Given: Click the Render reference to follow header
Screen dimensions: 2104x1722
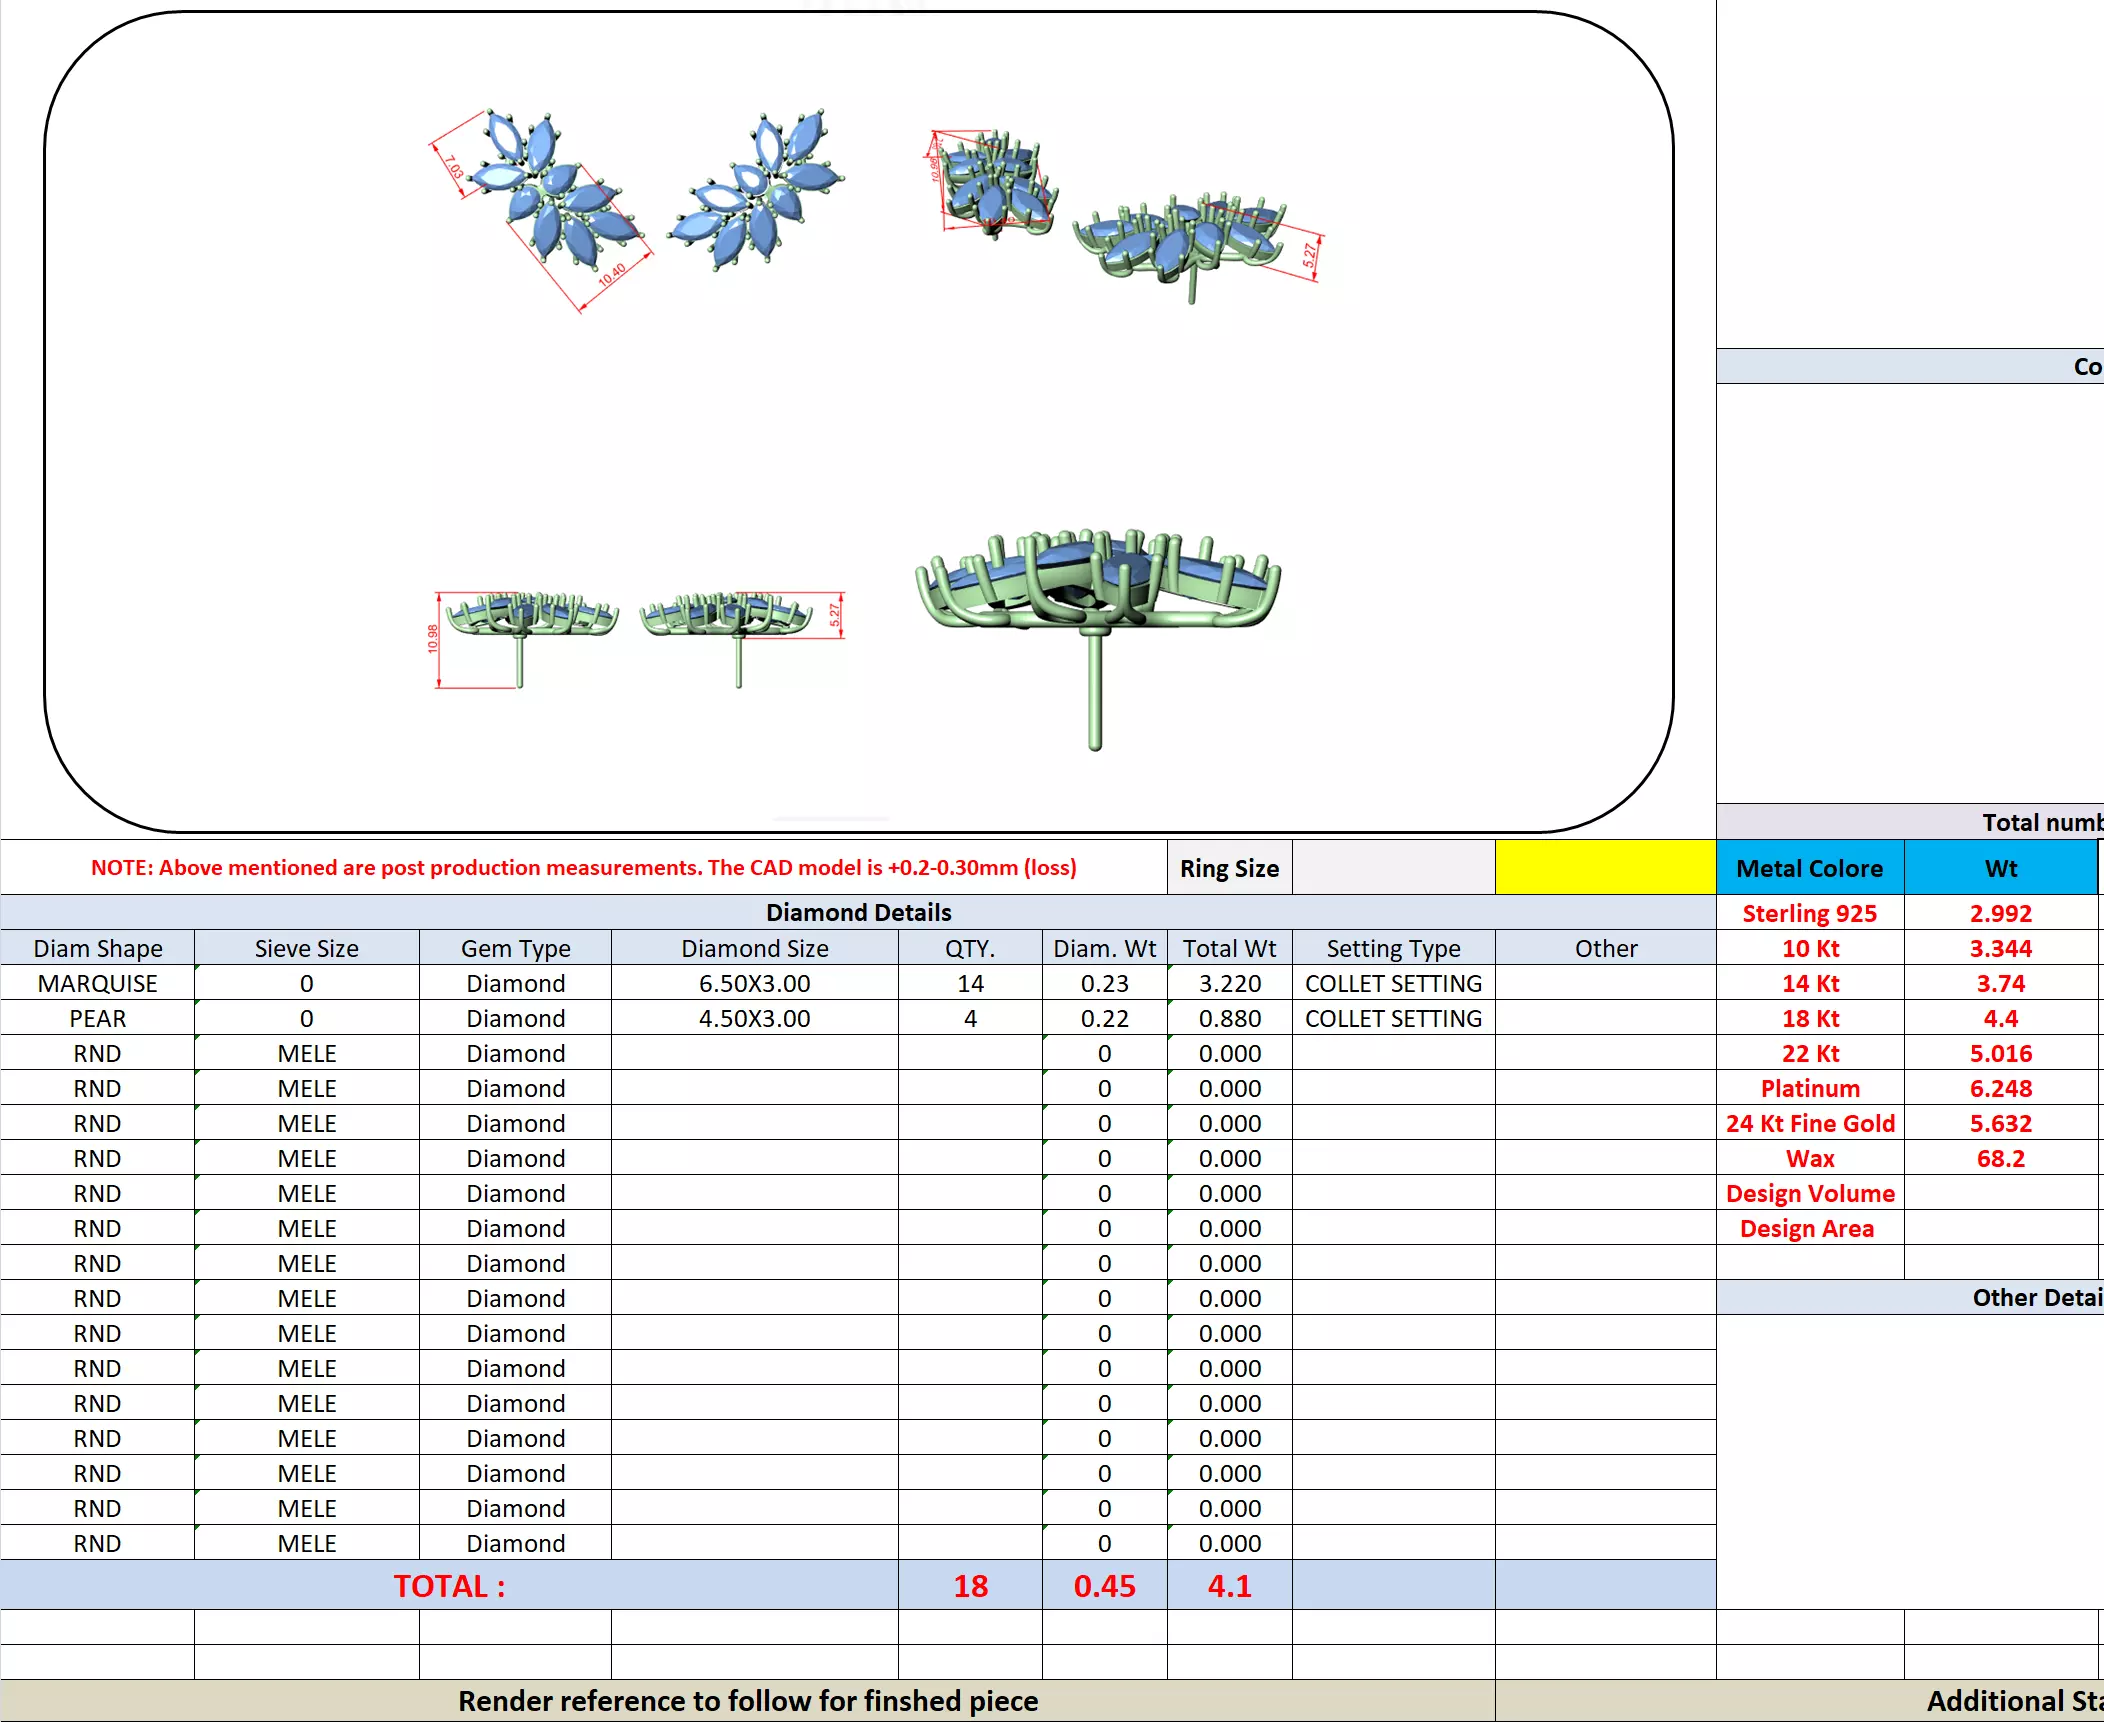Looking at the screenshot, I should coord(747,1700).
